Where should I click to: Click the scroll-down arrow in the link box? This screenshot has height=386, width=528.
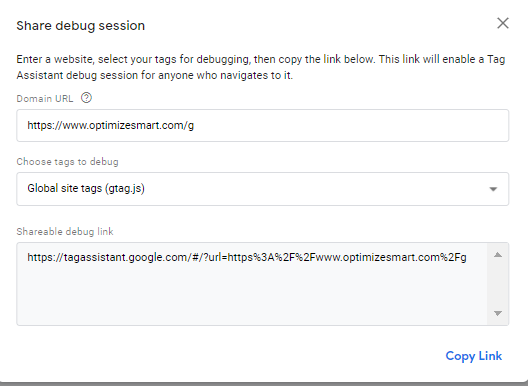(x=498, y=313)
